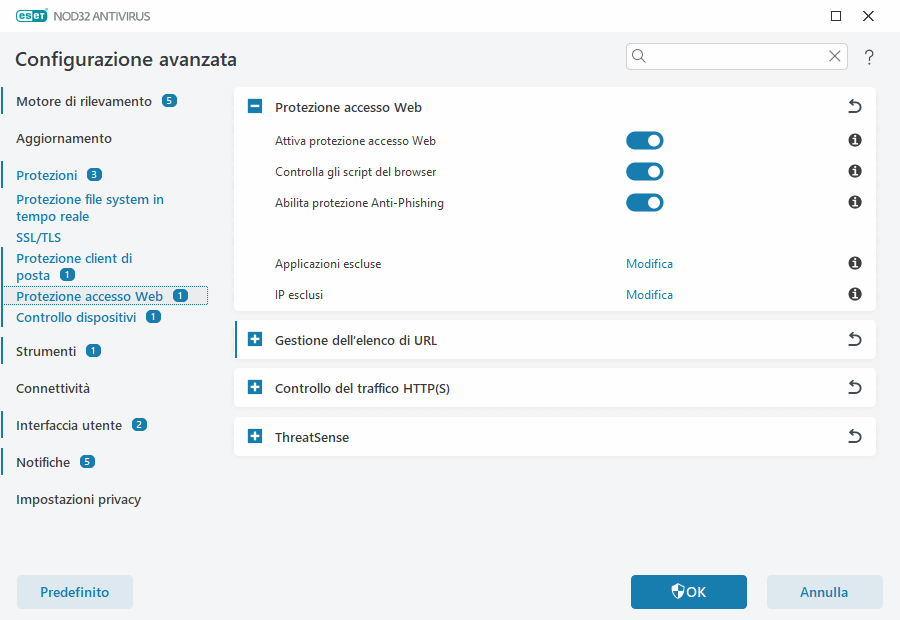Click the magnifier icon in the search box
The width and height of the screenshot is (900, 620).
coord(639,56)
